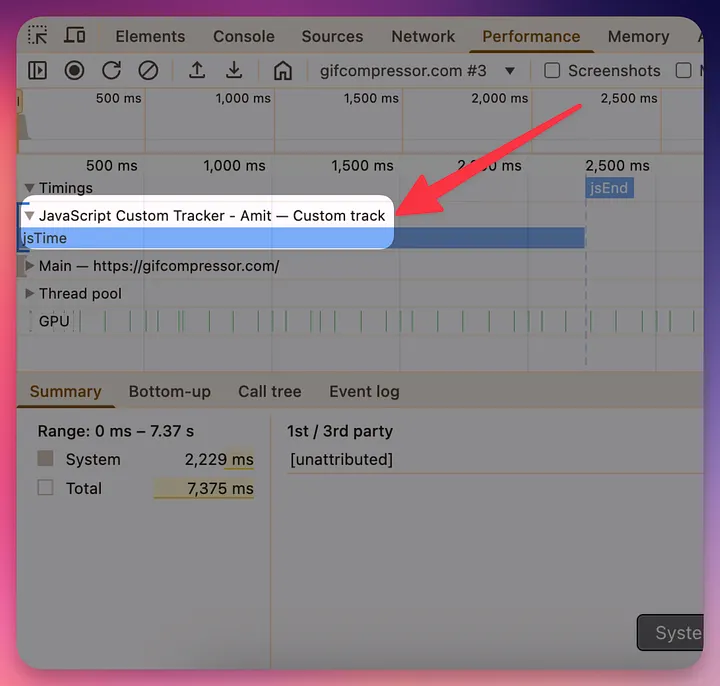Switch to the Network tab

423,36
